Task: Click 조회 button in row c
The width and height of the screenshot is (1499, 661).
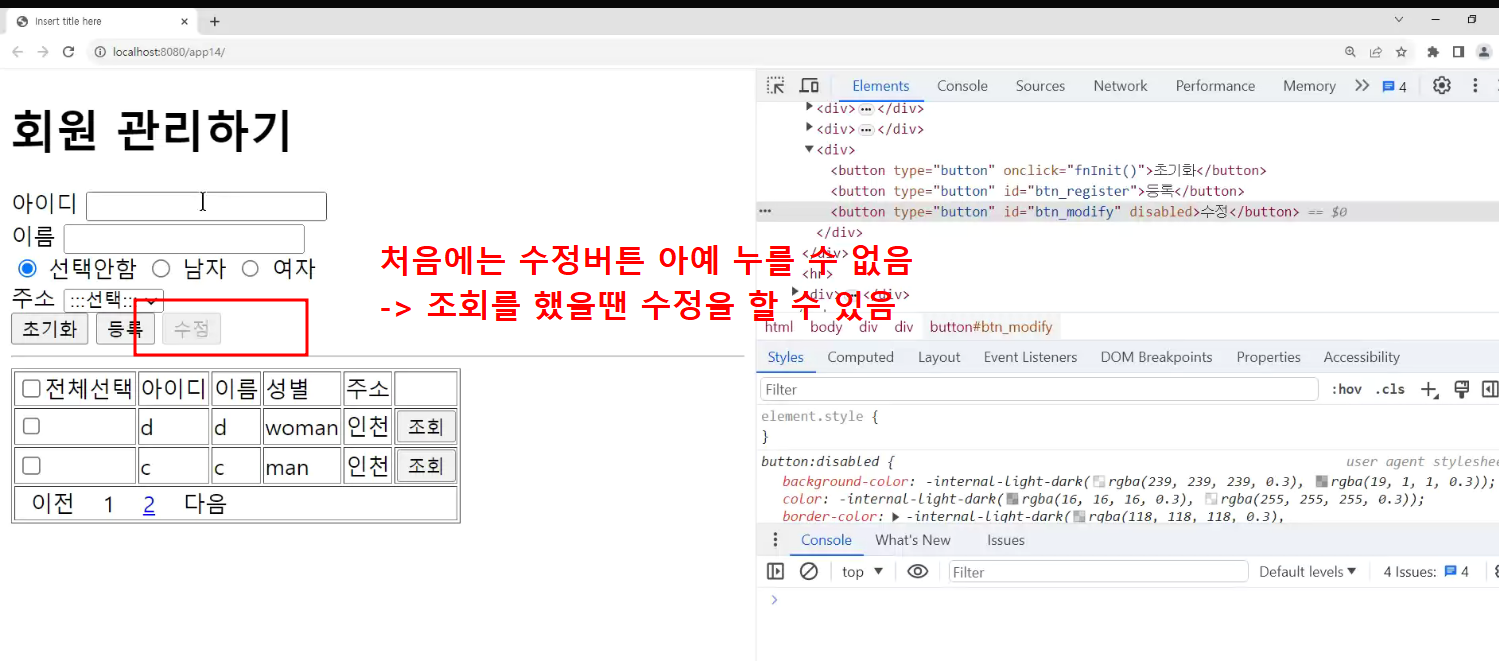Action: point(426,466)
